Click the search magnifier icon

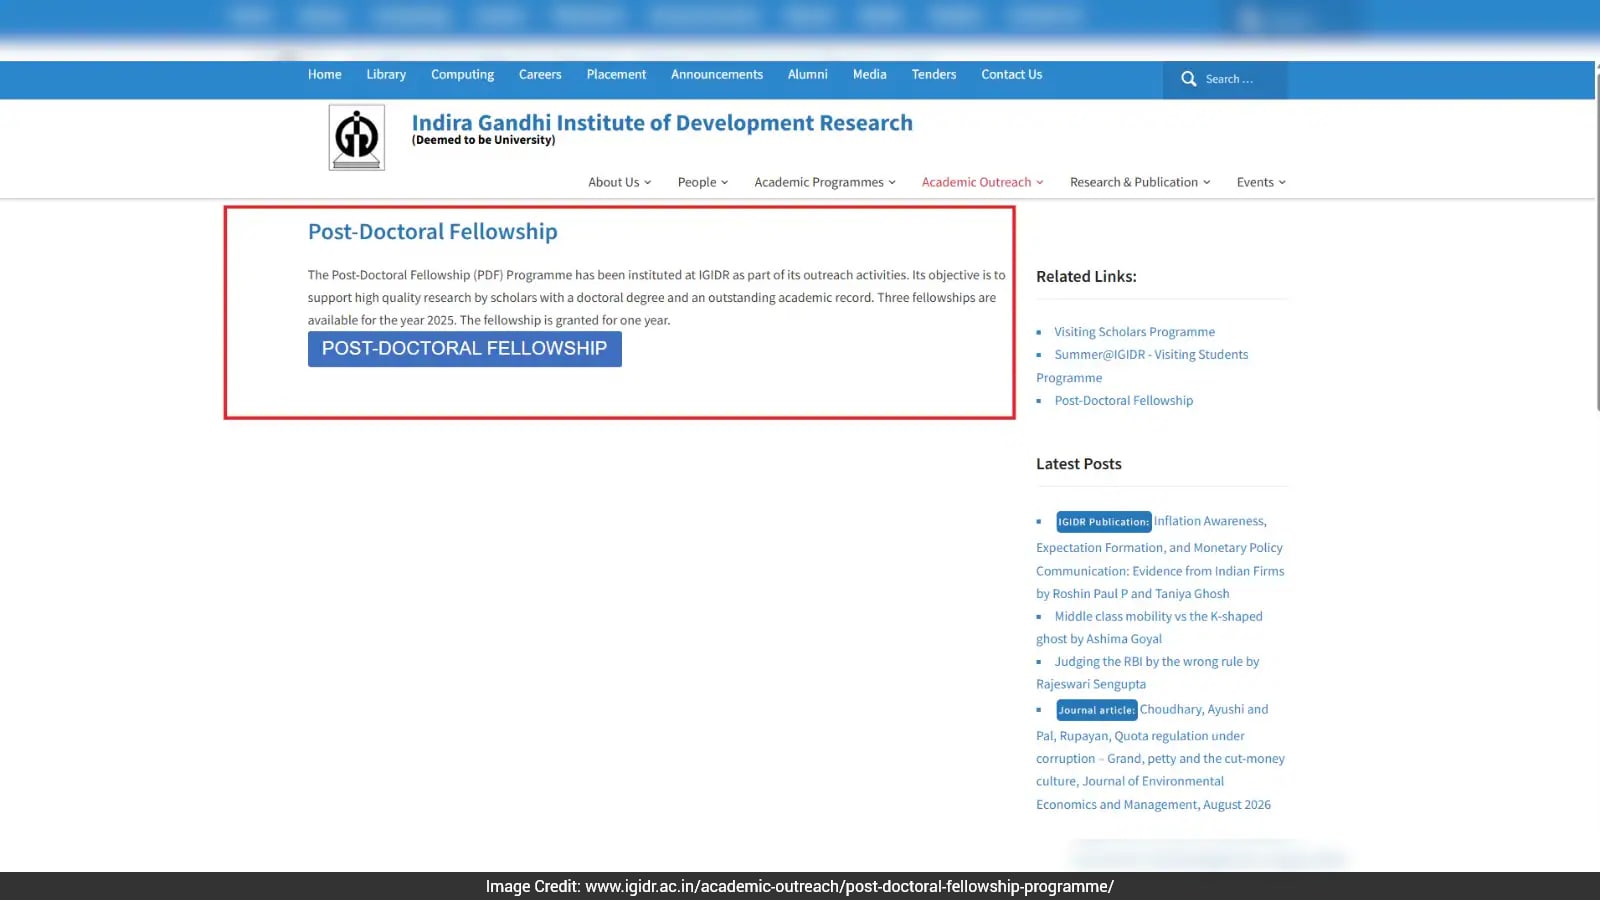click(x=1188, y=79)
